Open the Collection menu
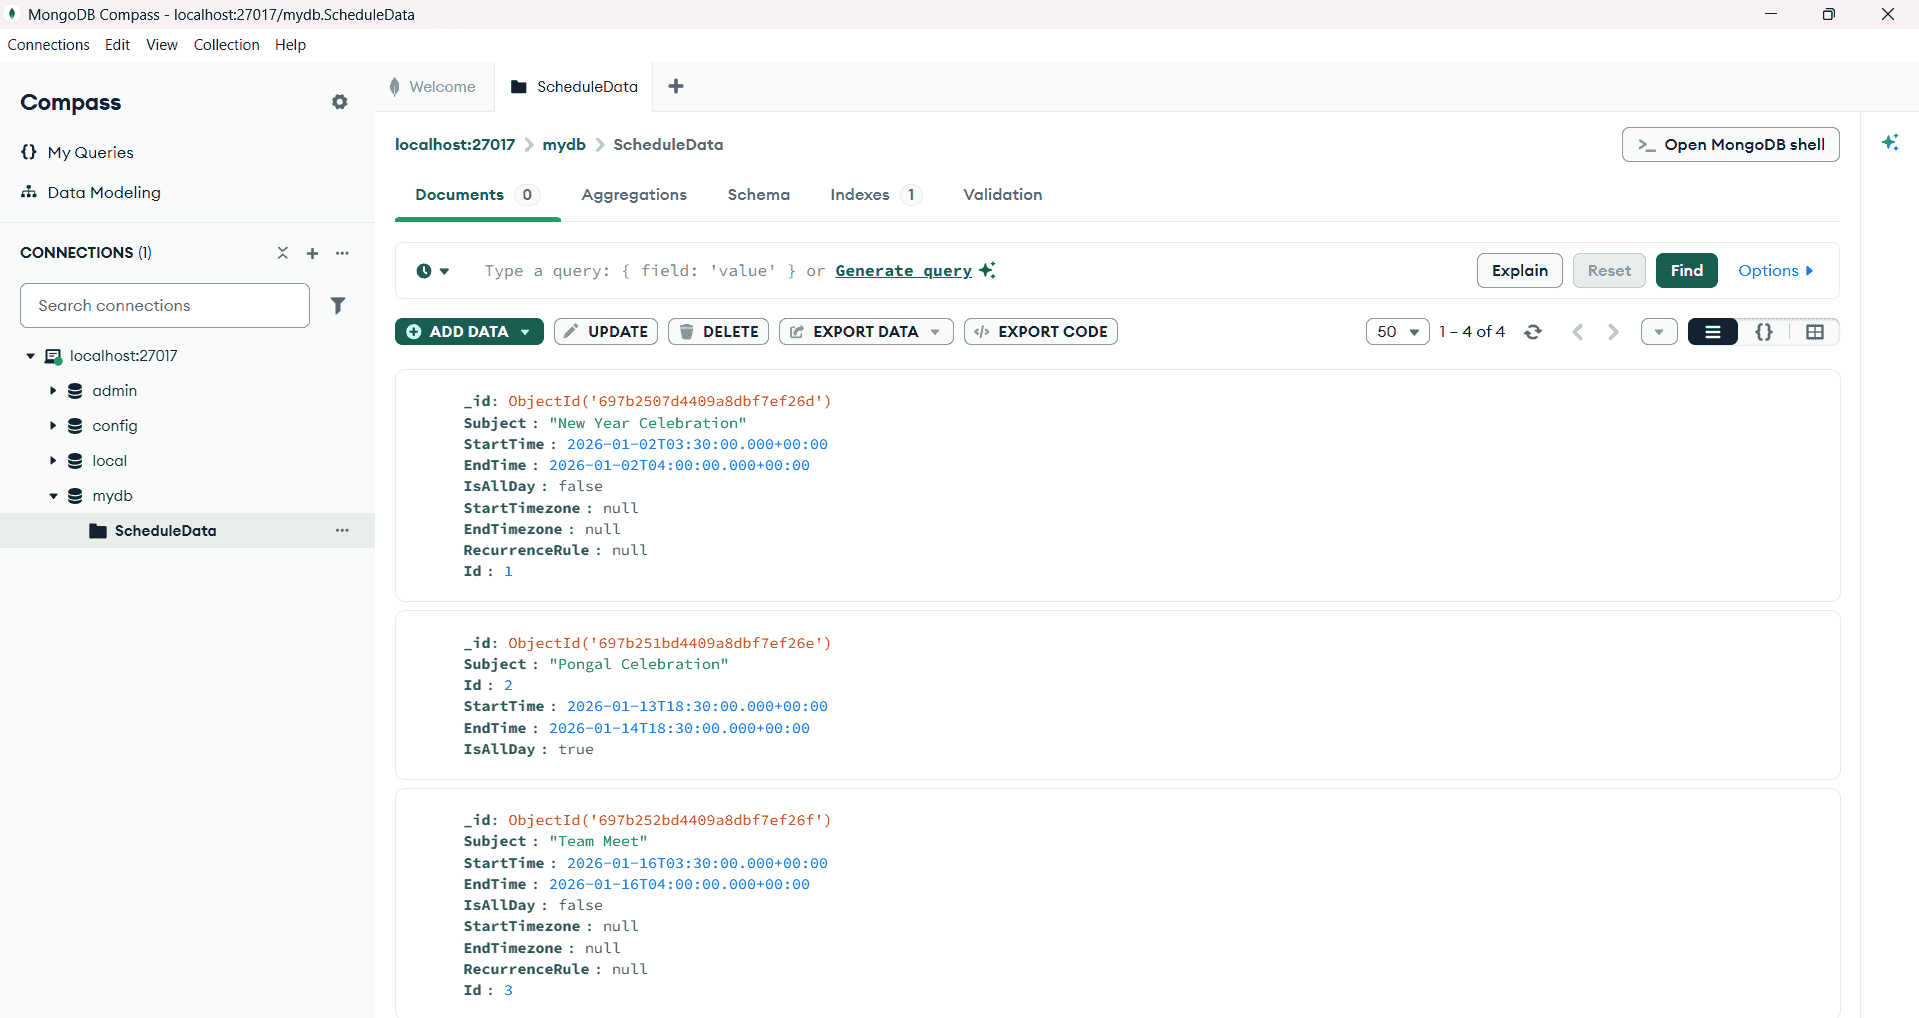The width and height of the screenshot is (1919, 1018). click(226, 45)
